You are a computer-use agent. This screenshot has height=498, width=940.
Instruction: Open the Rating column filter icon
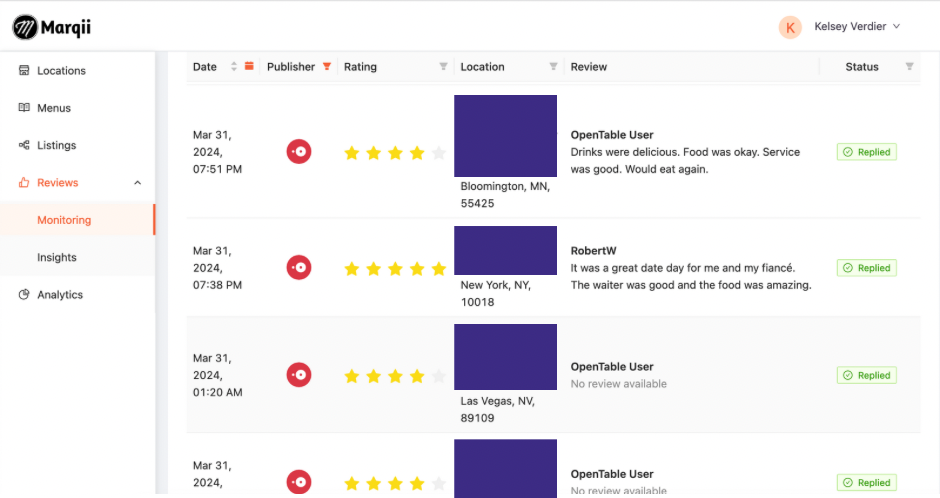pos(443,67)
